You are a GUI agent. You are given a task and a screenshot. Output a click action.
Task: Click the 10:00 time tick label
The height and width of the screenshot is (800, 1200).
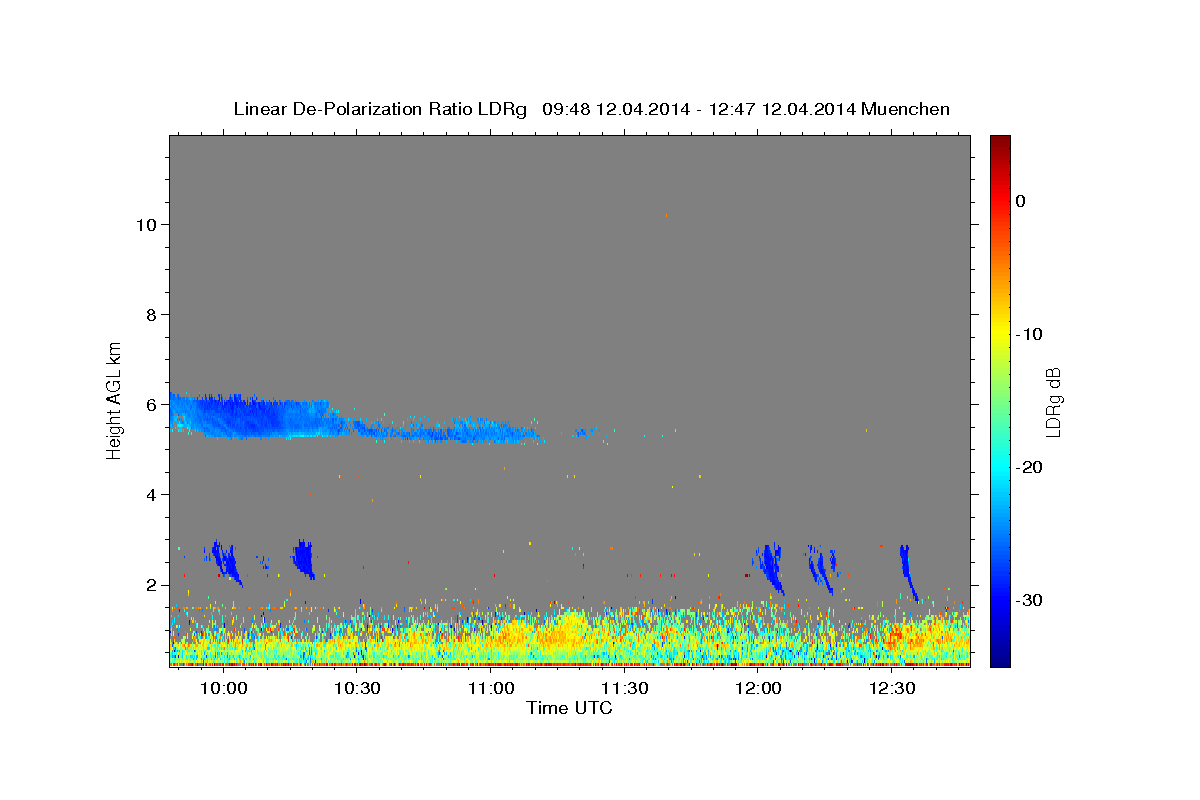click(223, 688)
